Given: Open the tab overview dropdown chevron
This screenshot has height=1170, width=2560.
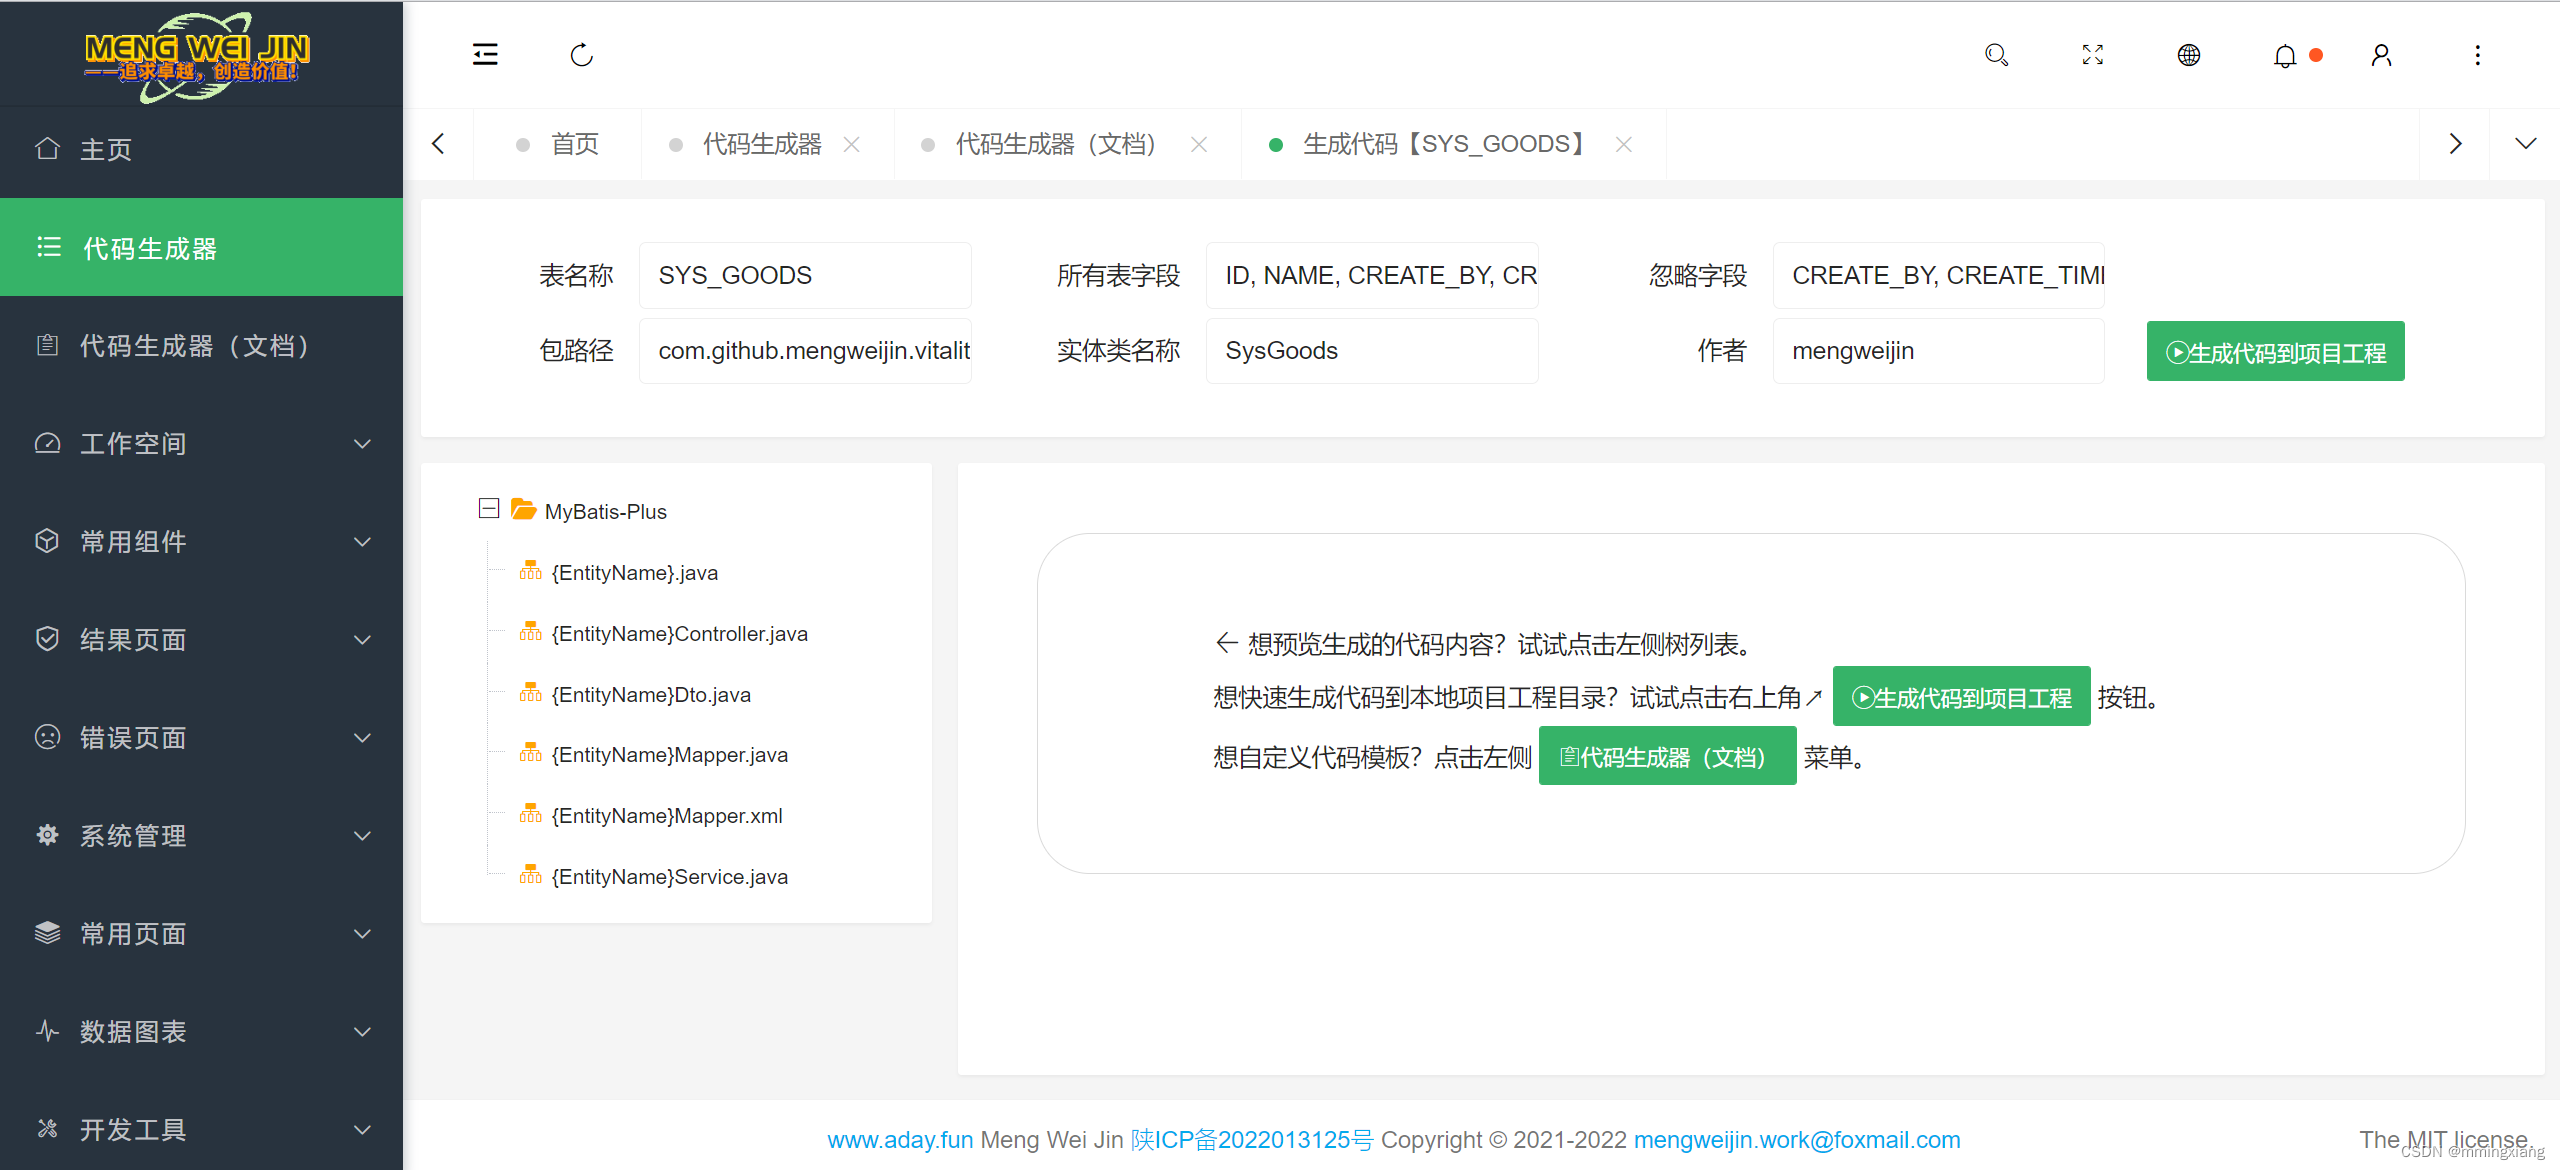Looking at the screenshot, I should click(2525, 143).
